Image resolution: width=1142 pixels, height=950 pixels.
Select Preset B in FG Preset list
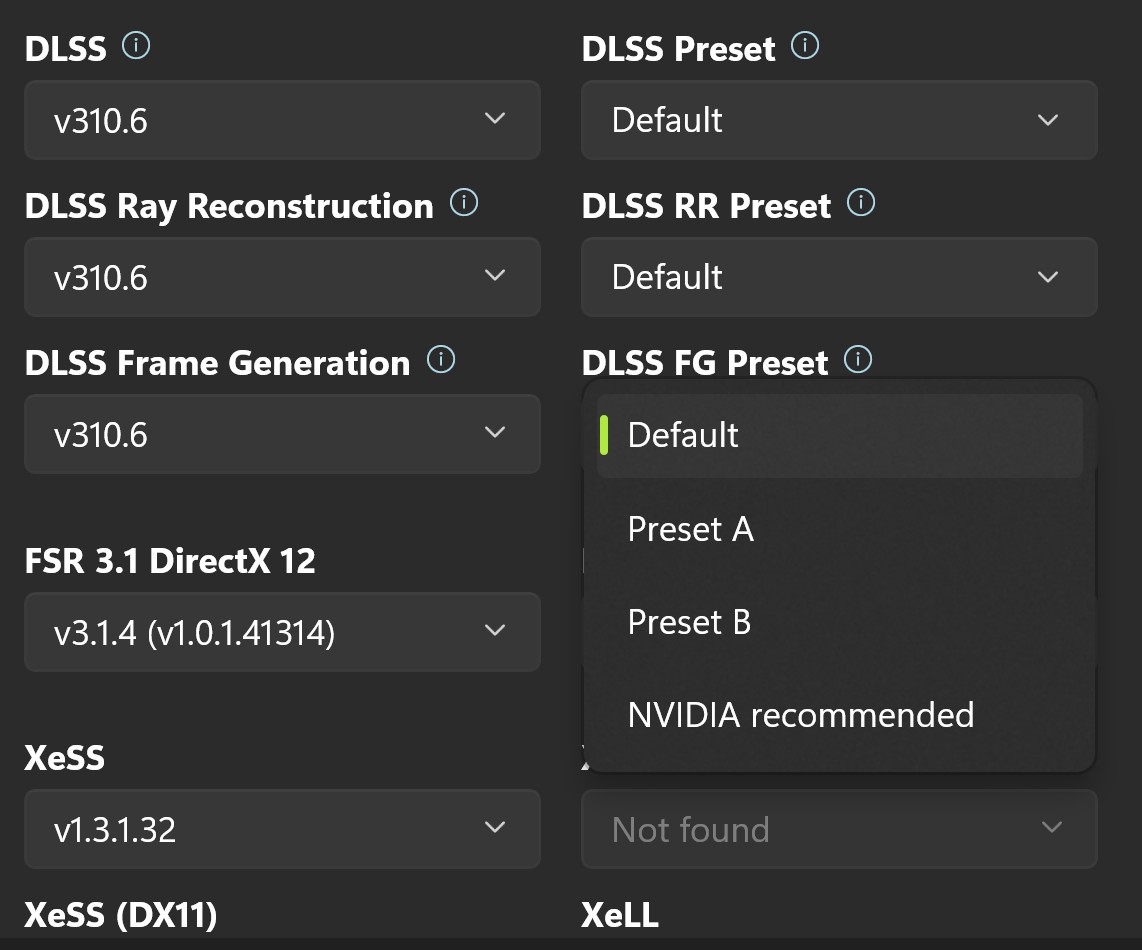pos(840,622)
